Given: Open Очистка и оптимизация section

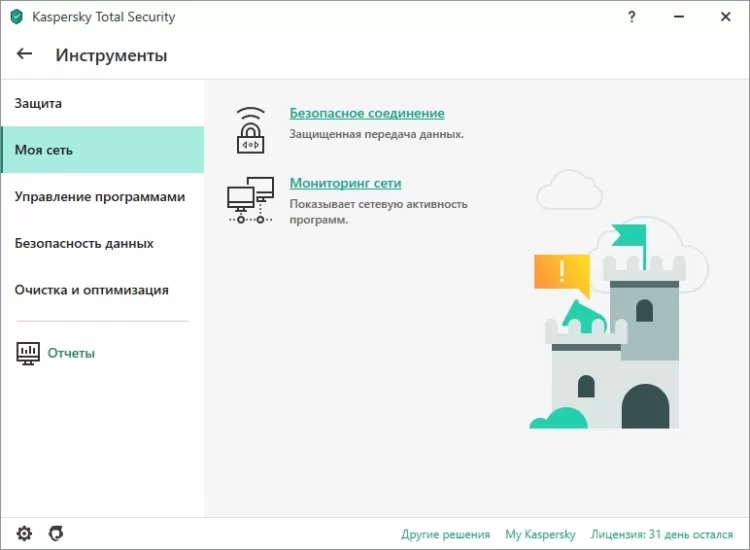Looking at the screenshot, I should click(102, 290).
